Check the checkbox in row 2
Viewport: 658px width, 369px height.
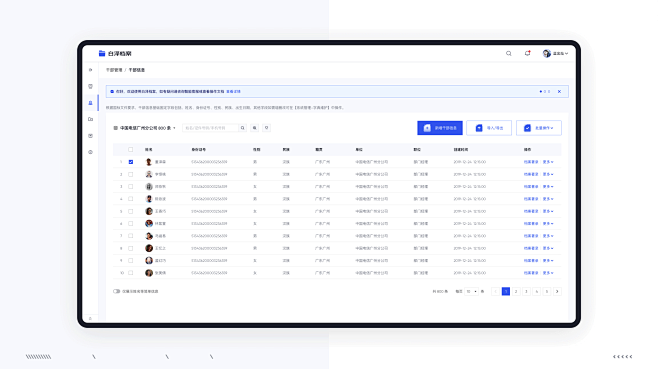(131, 174)
